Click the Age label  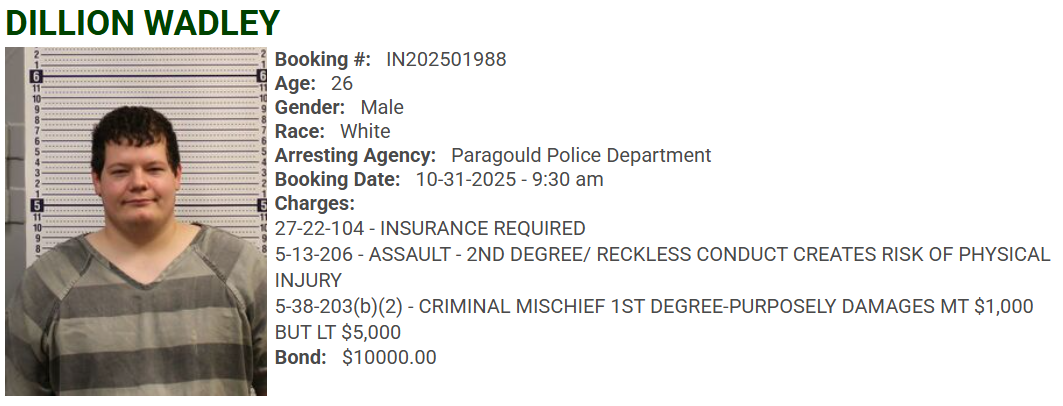tap(295, 83)
